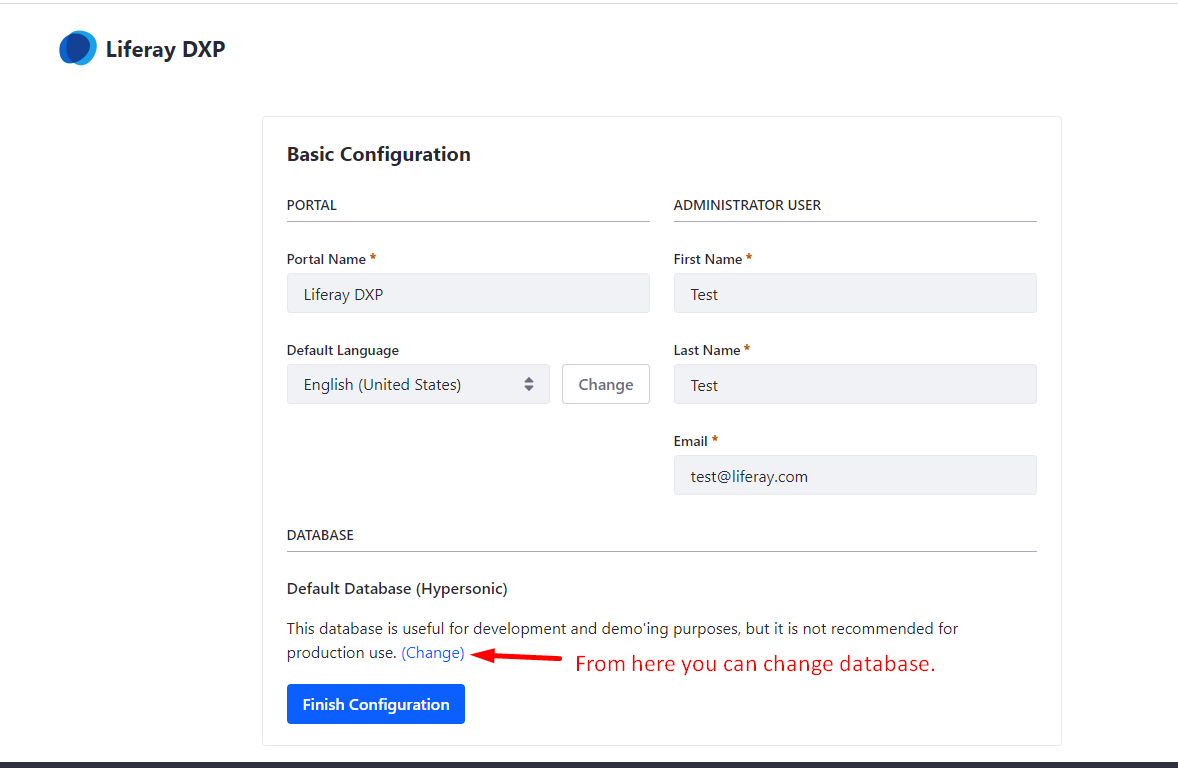Click the Email field label
The width and height of the screenshot is (1178, 768).
[x=691, y=441]
